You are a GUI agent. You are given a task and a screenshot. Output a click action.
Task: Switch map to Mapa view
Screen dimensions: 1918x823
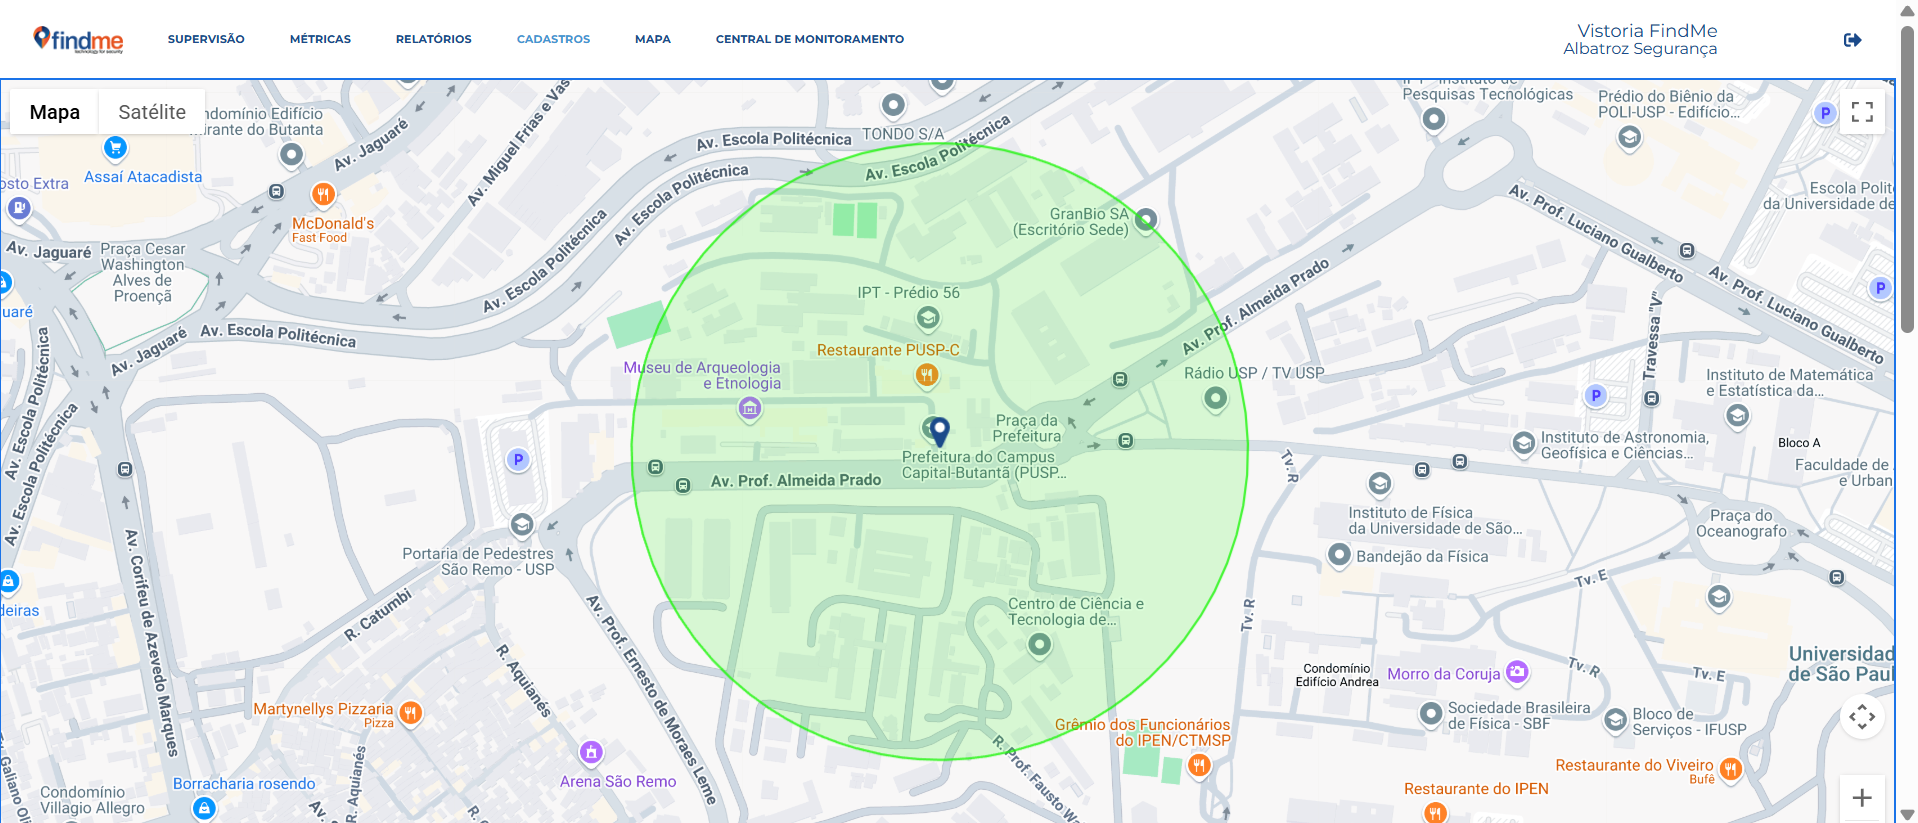coord(54,112)
